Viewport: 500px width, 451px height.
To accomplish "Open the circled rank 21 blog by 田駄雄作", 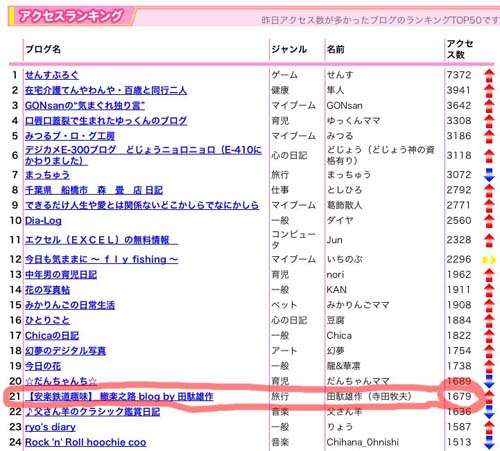I will [x=119, y=396].
